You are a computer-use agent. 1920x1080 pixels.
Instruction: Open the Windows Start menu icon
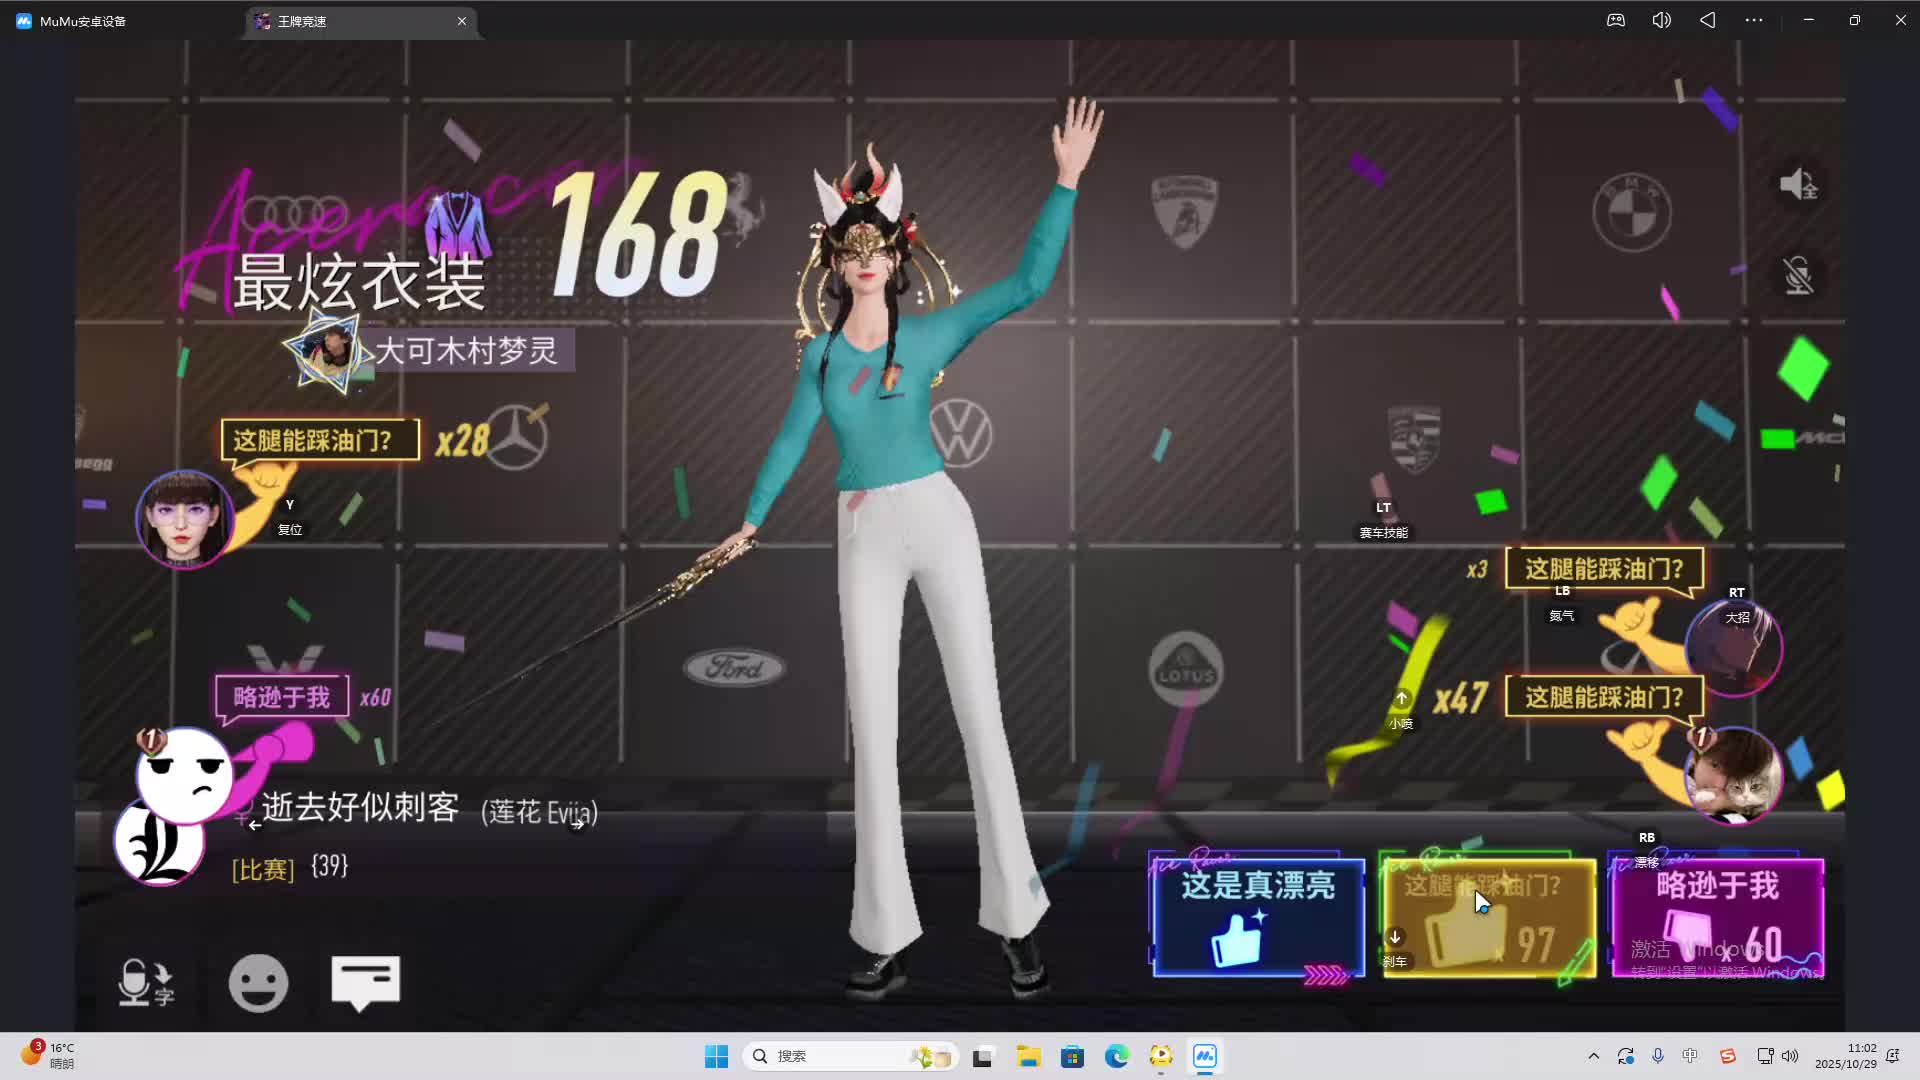tap(716, 1056)
